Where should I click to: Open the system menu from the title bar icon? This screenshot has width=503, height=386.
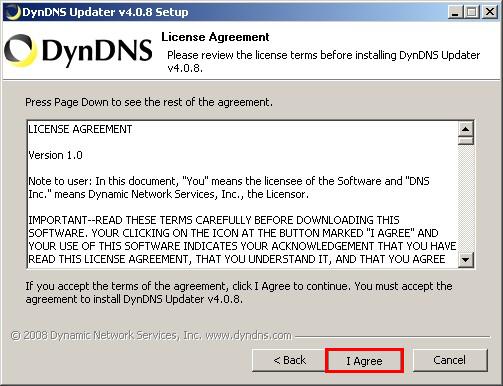[13, 12]
